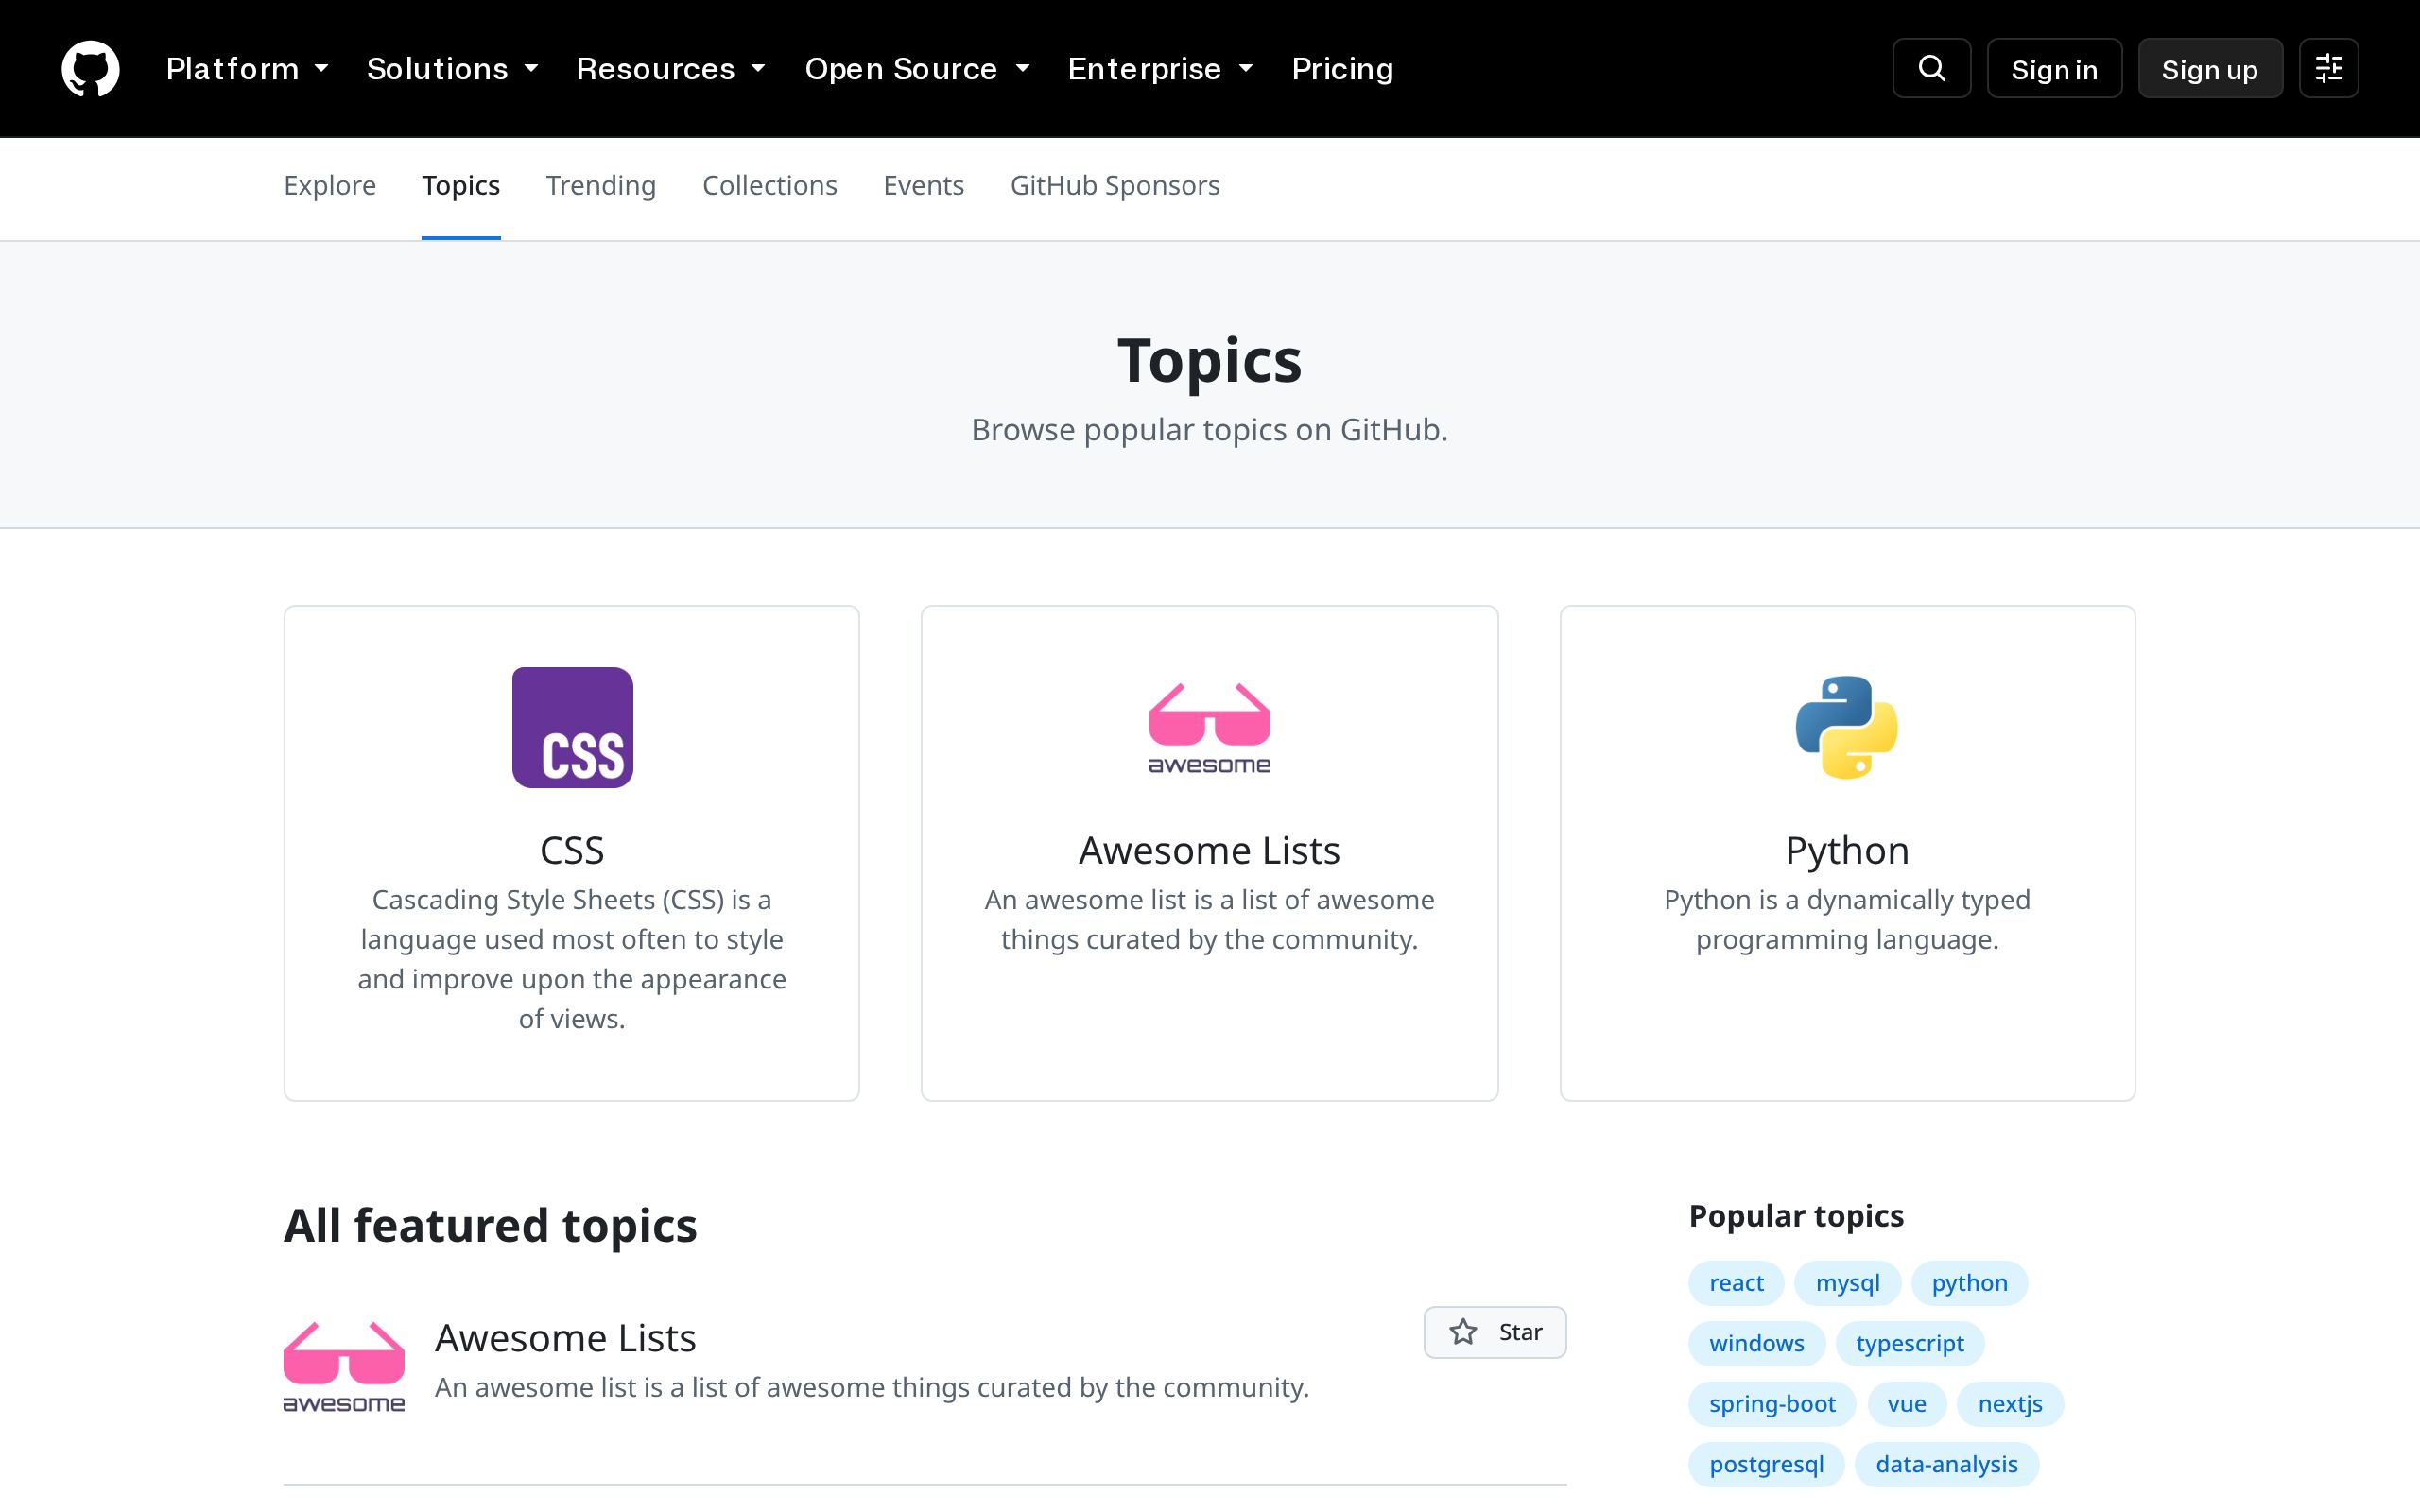Select the Topics tab
This screenshot has width=2420, height=1512.
pyautogui.click(x=461, y=186)
